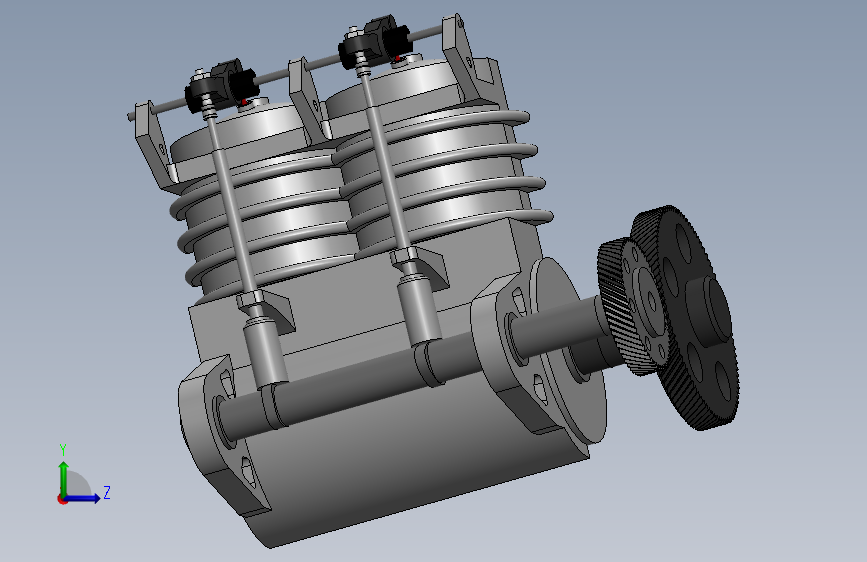867x562 pixels.
Task: Select the black rocker arm on right cylinder
Action: (x=375, y=43)
